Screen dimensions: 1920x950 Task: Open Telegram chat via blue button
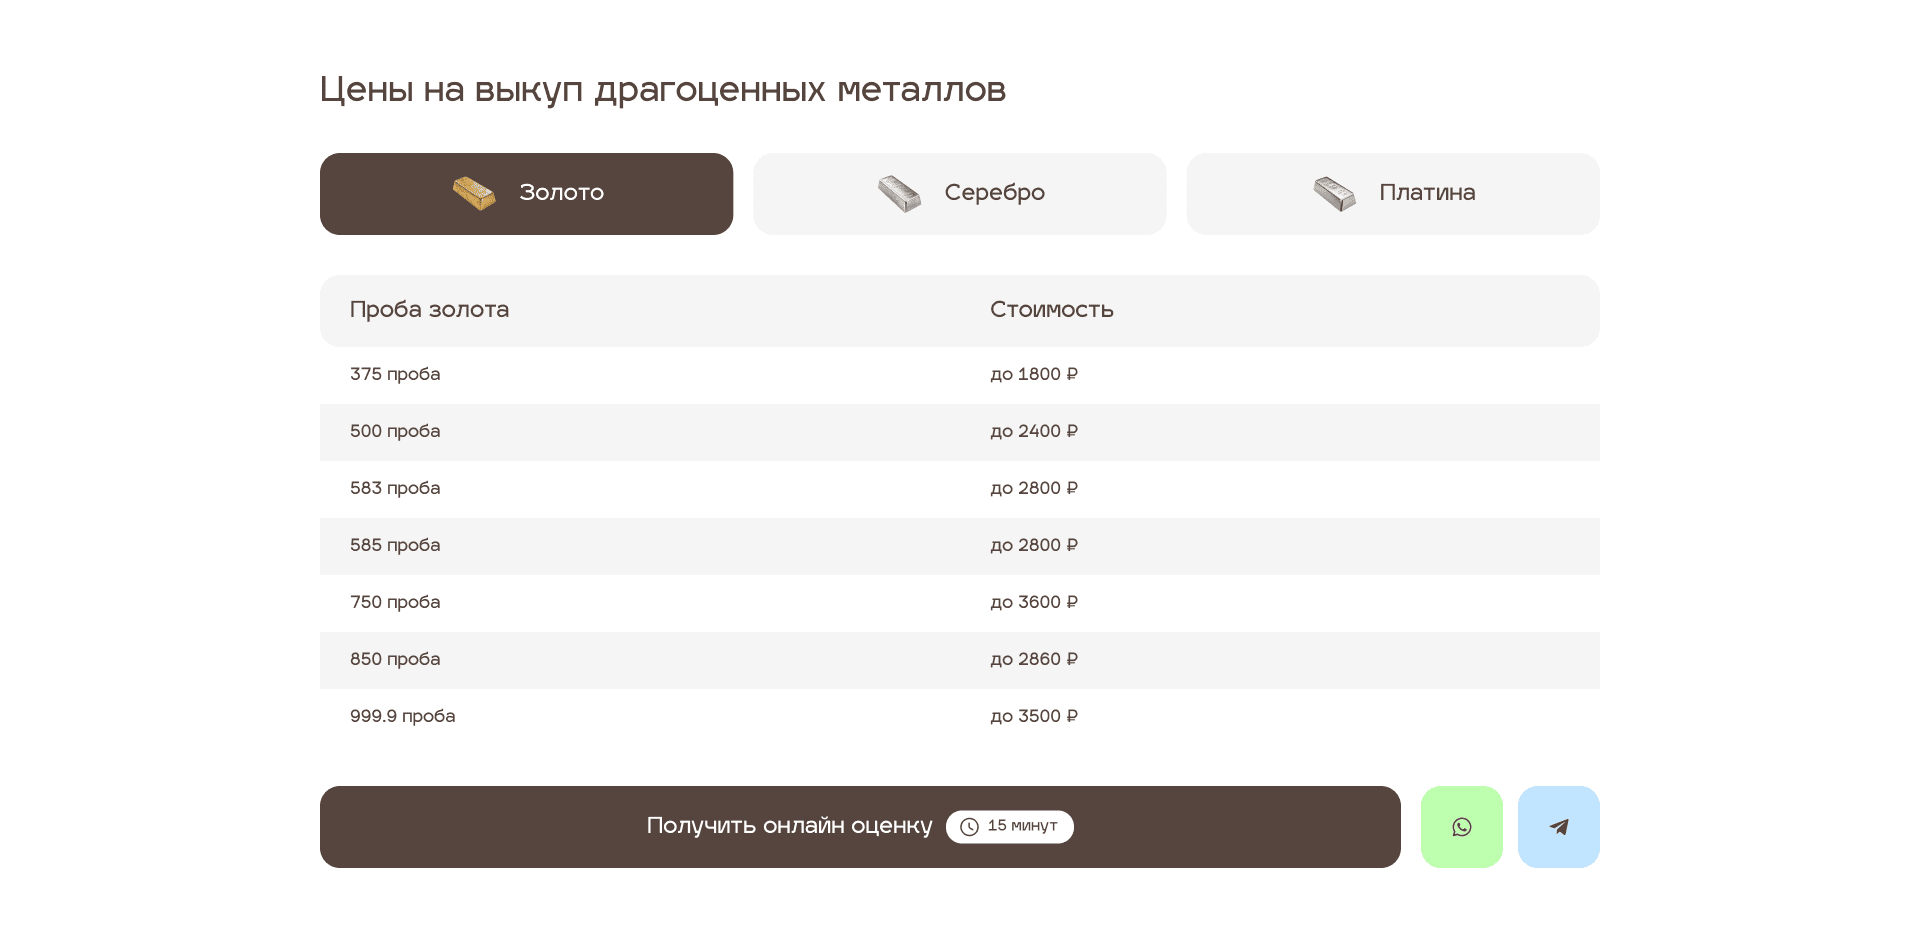[1558, 827]
